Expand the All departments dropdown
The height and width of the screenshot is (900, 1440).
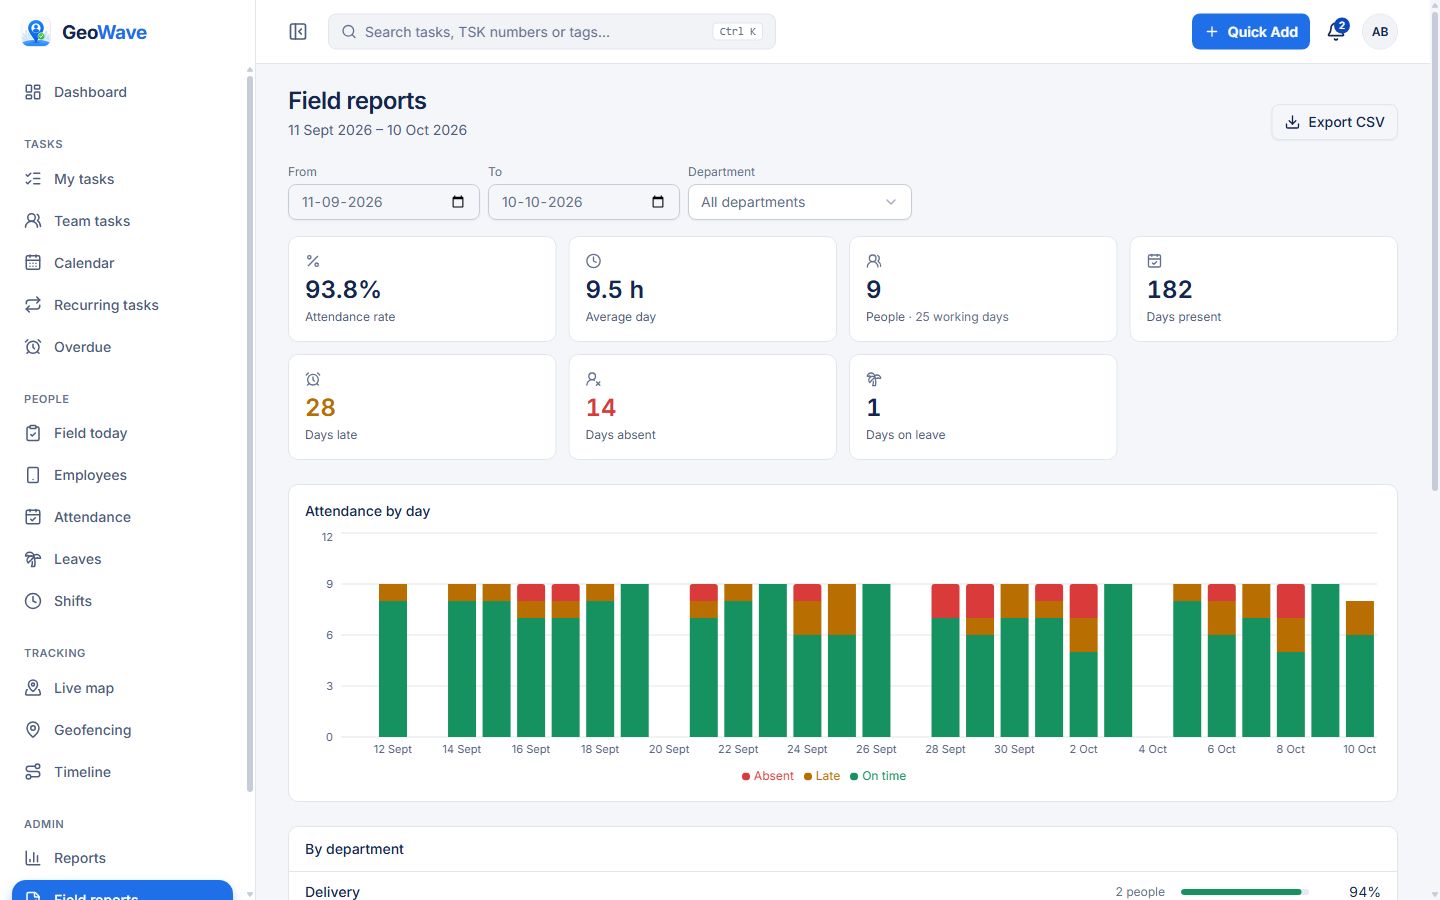pos(800,202)
